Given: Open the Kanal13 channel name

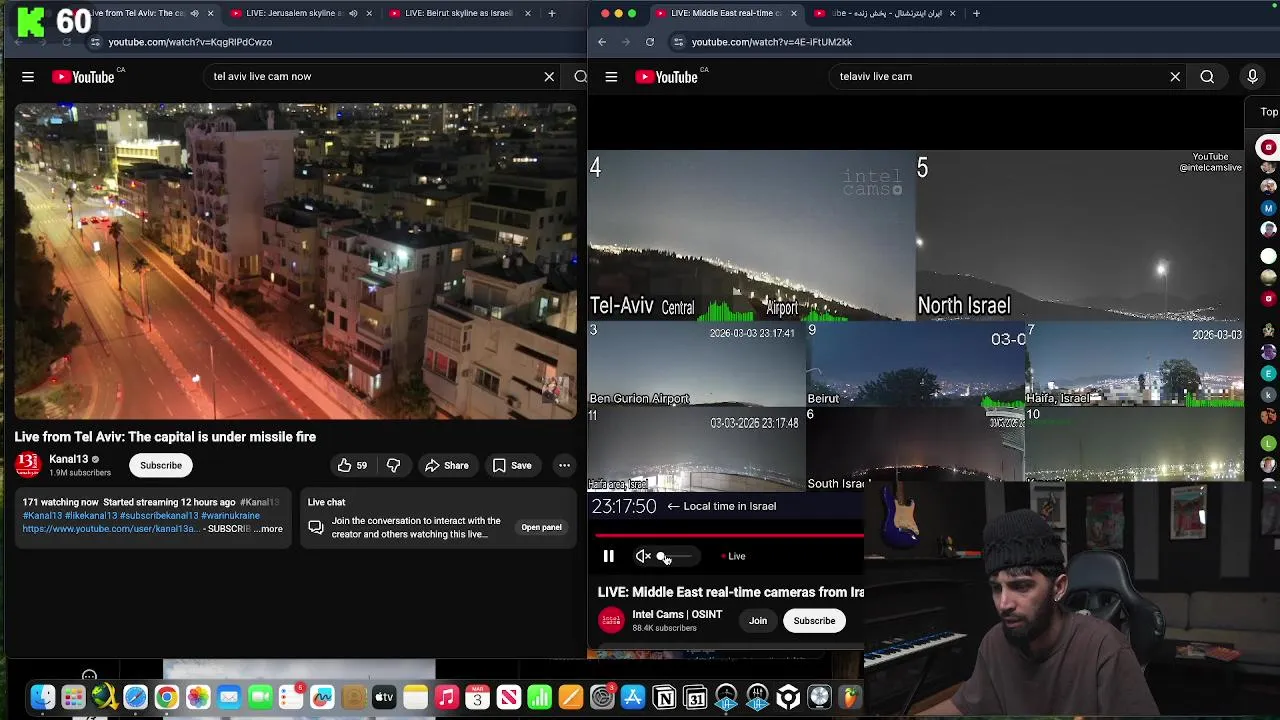Looking at the screenshot, I should pos(69,459).
